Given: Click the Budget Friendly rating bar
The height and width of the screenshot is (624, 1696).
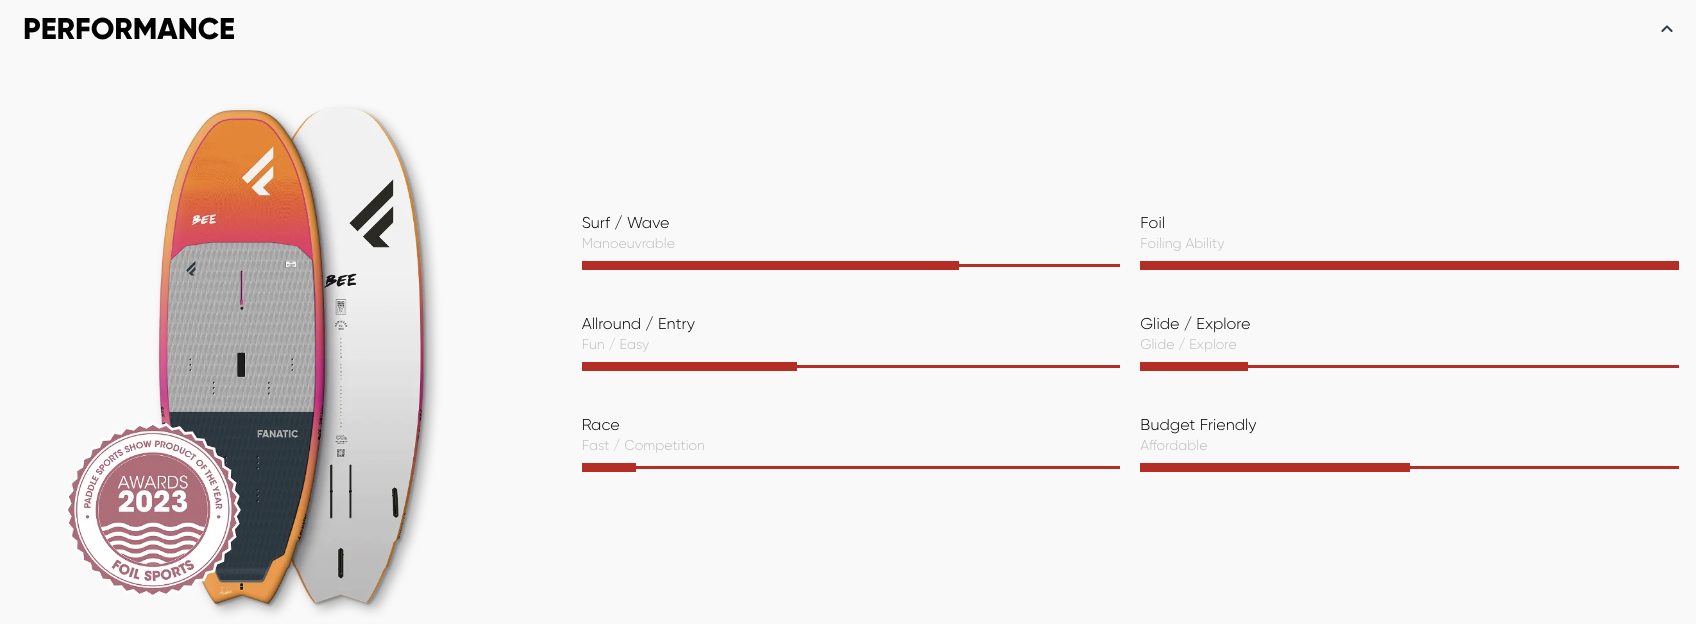Looking at the screenshot, I should [1409, 467].
